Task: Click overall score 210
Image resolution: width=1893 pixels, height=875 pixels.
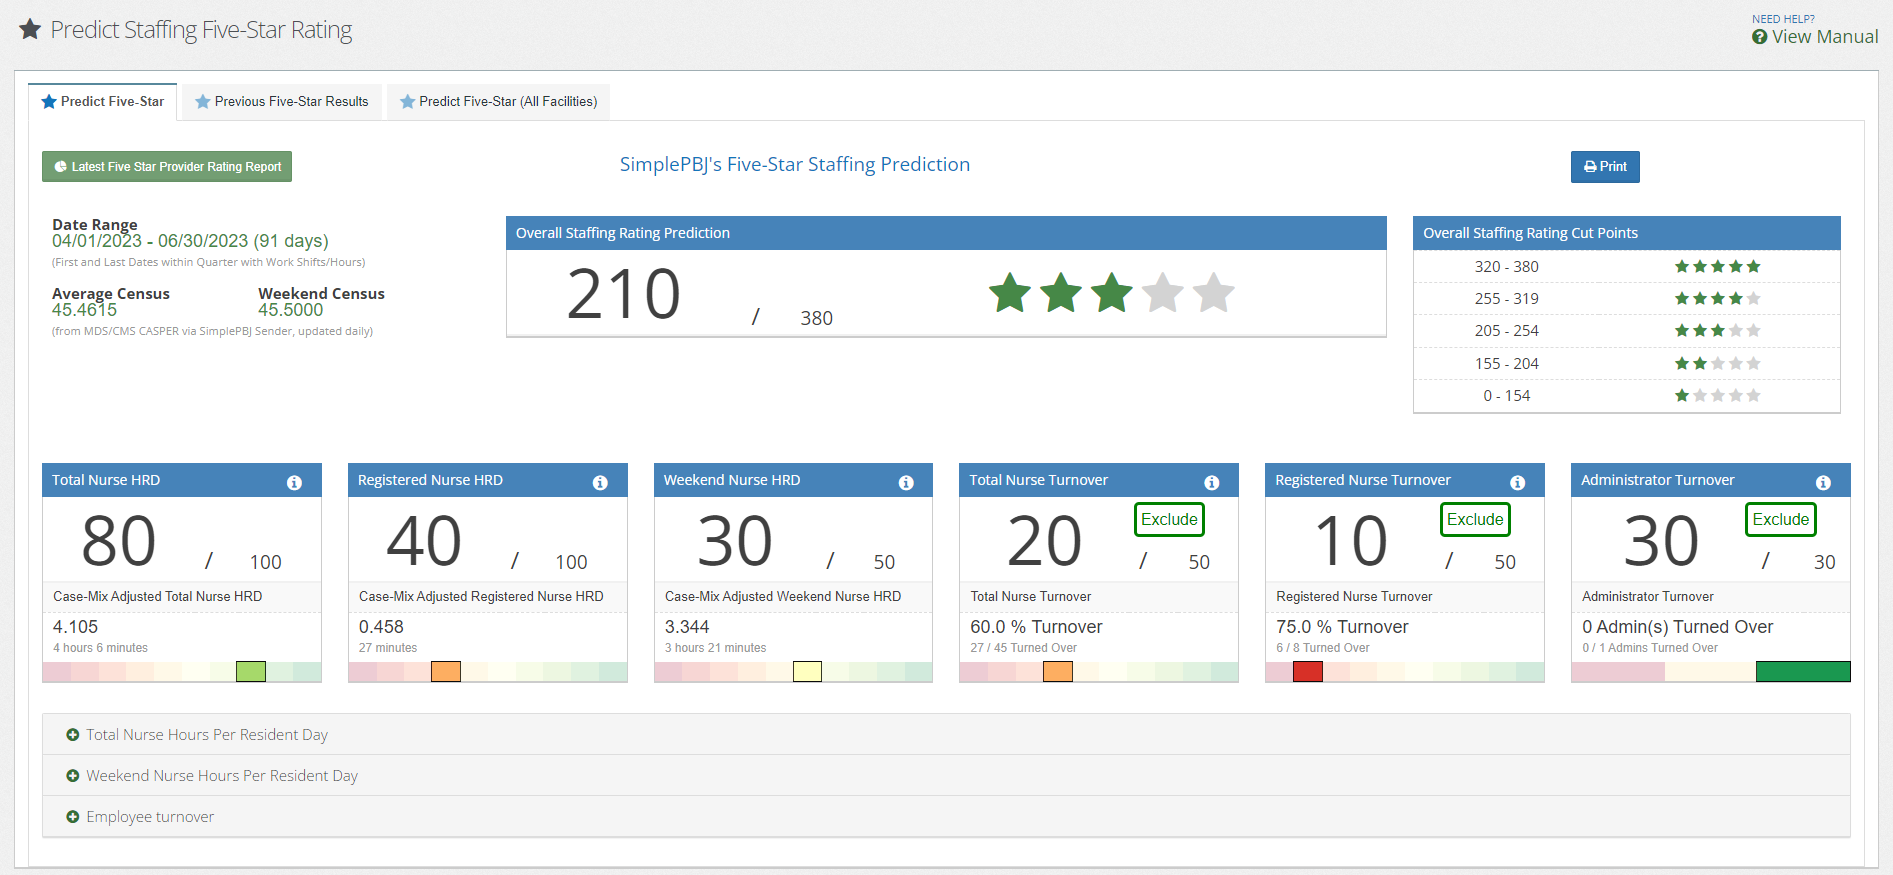Action: [623, 294]
